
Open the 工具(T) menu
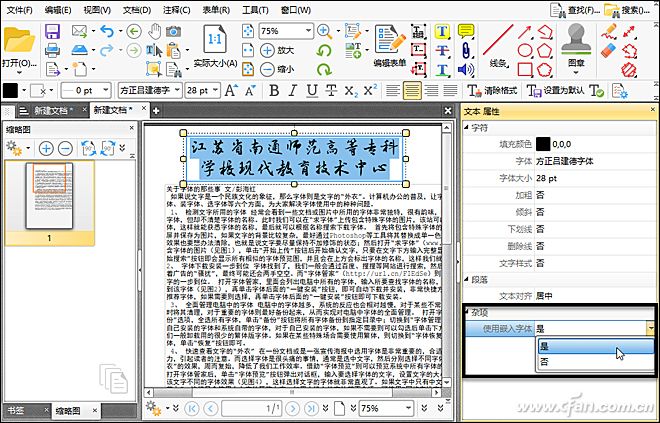[255, 10]
